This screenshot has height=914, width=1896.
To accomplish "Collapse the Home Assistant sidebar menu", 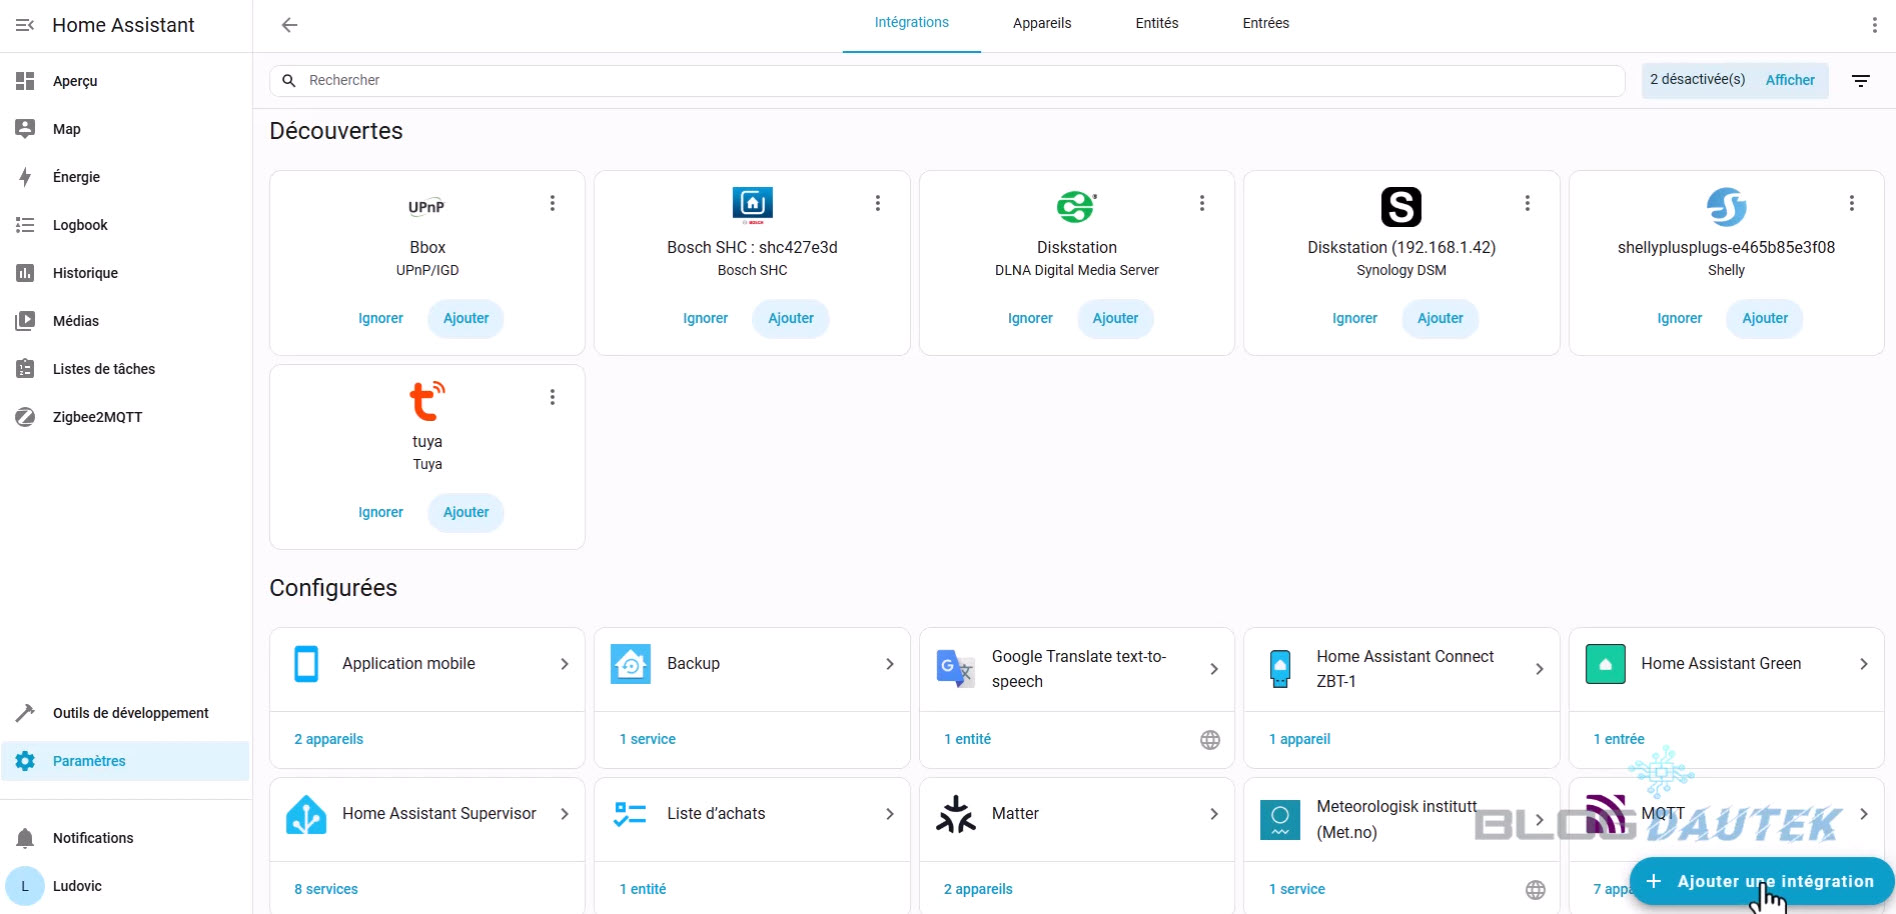I will (x=25, y=25).
